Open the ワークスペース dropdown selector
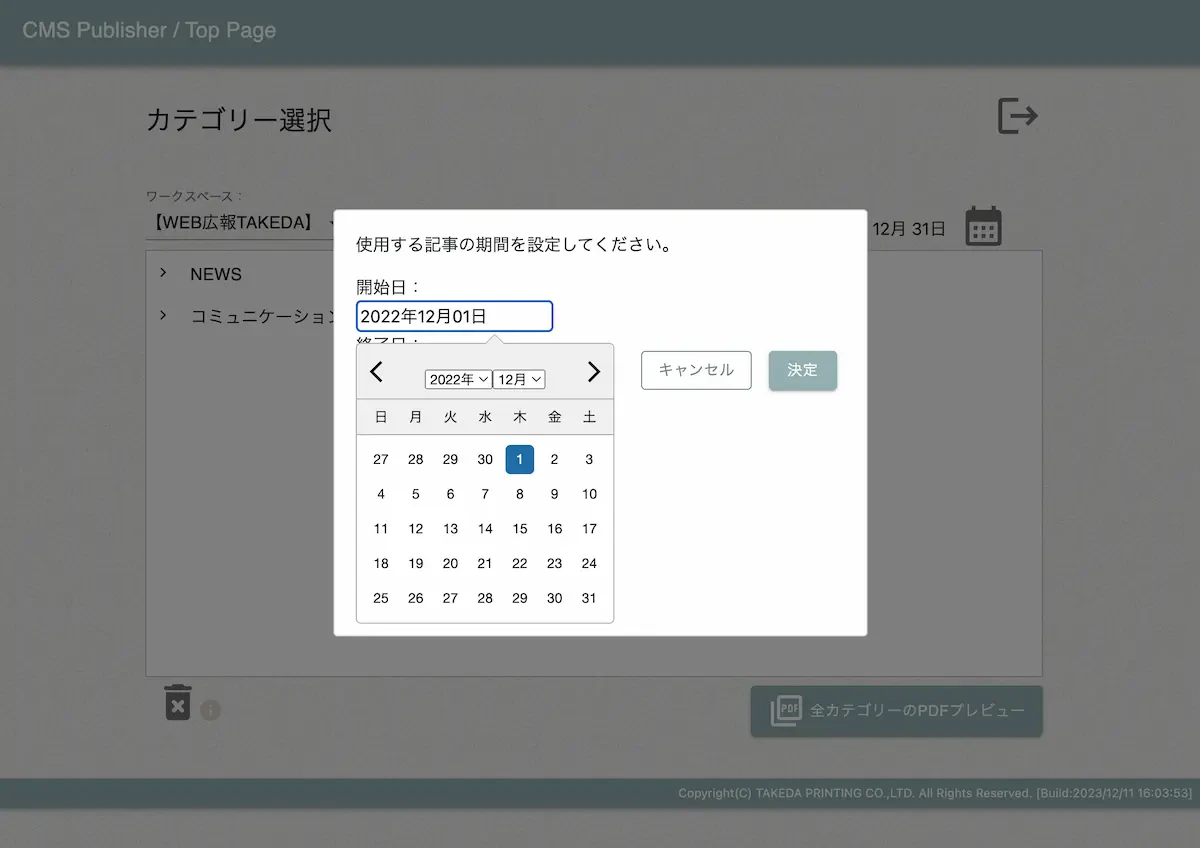Screen dimensions: 1200x848 (240, 223)
